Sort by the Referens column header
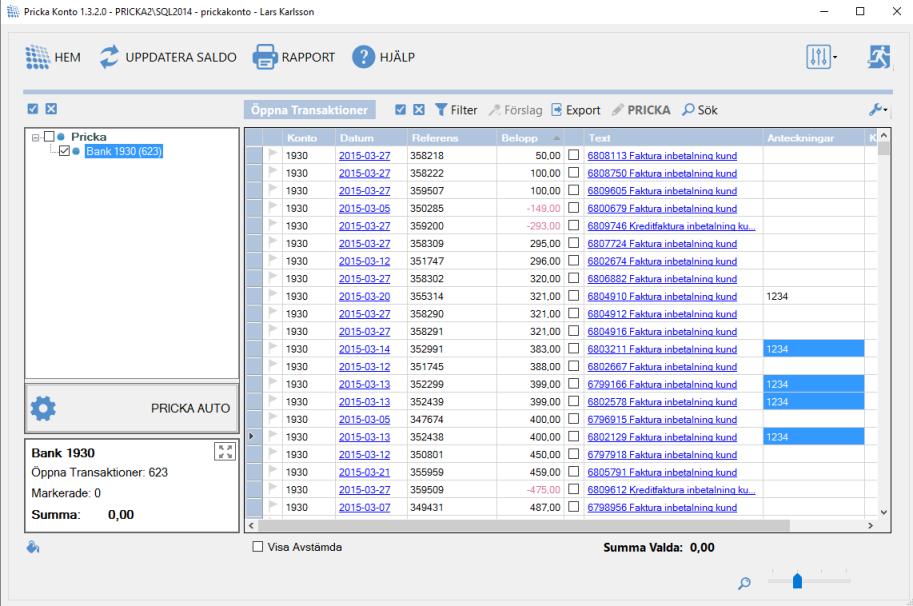The image size is (913, 606). point(451,138)
